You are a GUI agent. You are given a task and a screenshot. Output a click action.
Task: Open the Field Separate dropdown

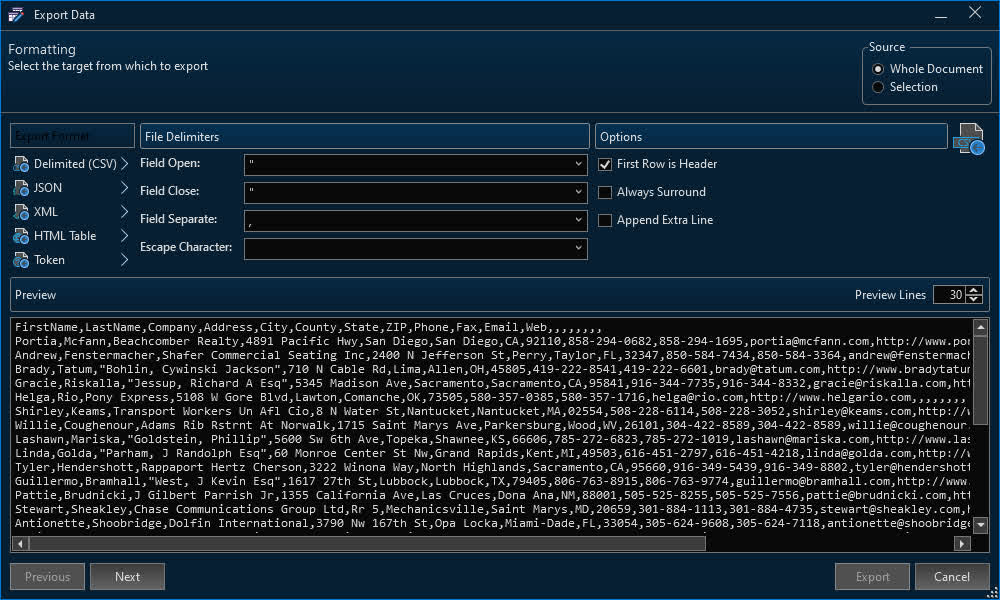click(x=578, y=220)
